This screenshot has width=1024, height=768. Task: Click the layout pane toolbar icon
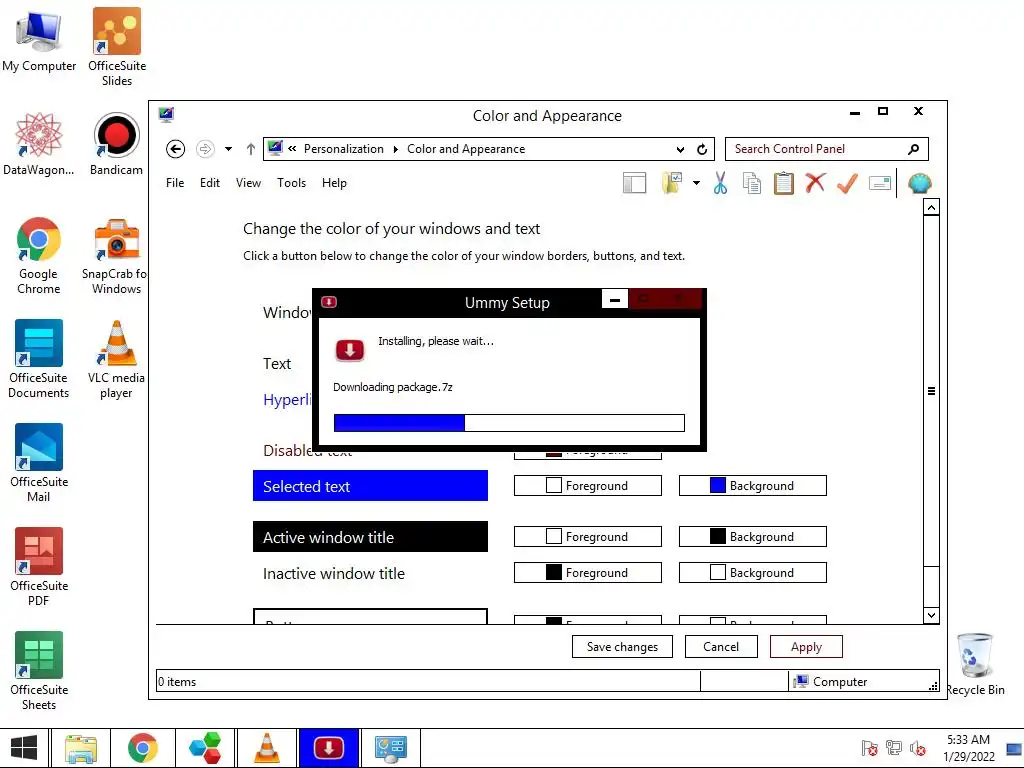point(634,183)
